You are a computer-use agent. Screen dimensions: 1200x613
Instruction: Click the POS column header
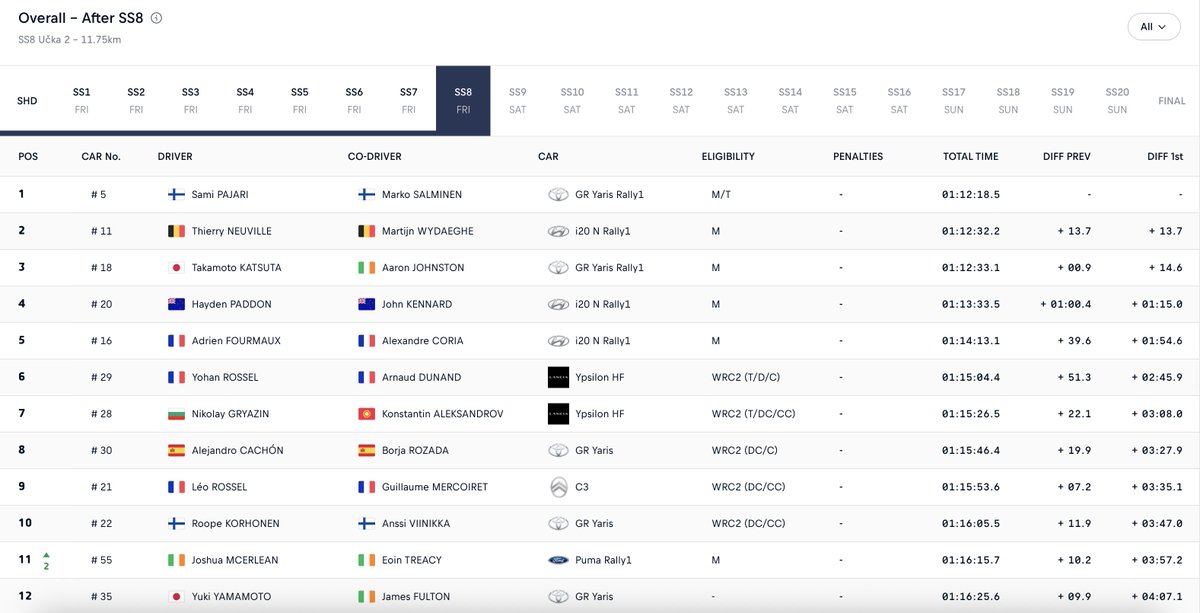coord(28,157)
